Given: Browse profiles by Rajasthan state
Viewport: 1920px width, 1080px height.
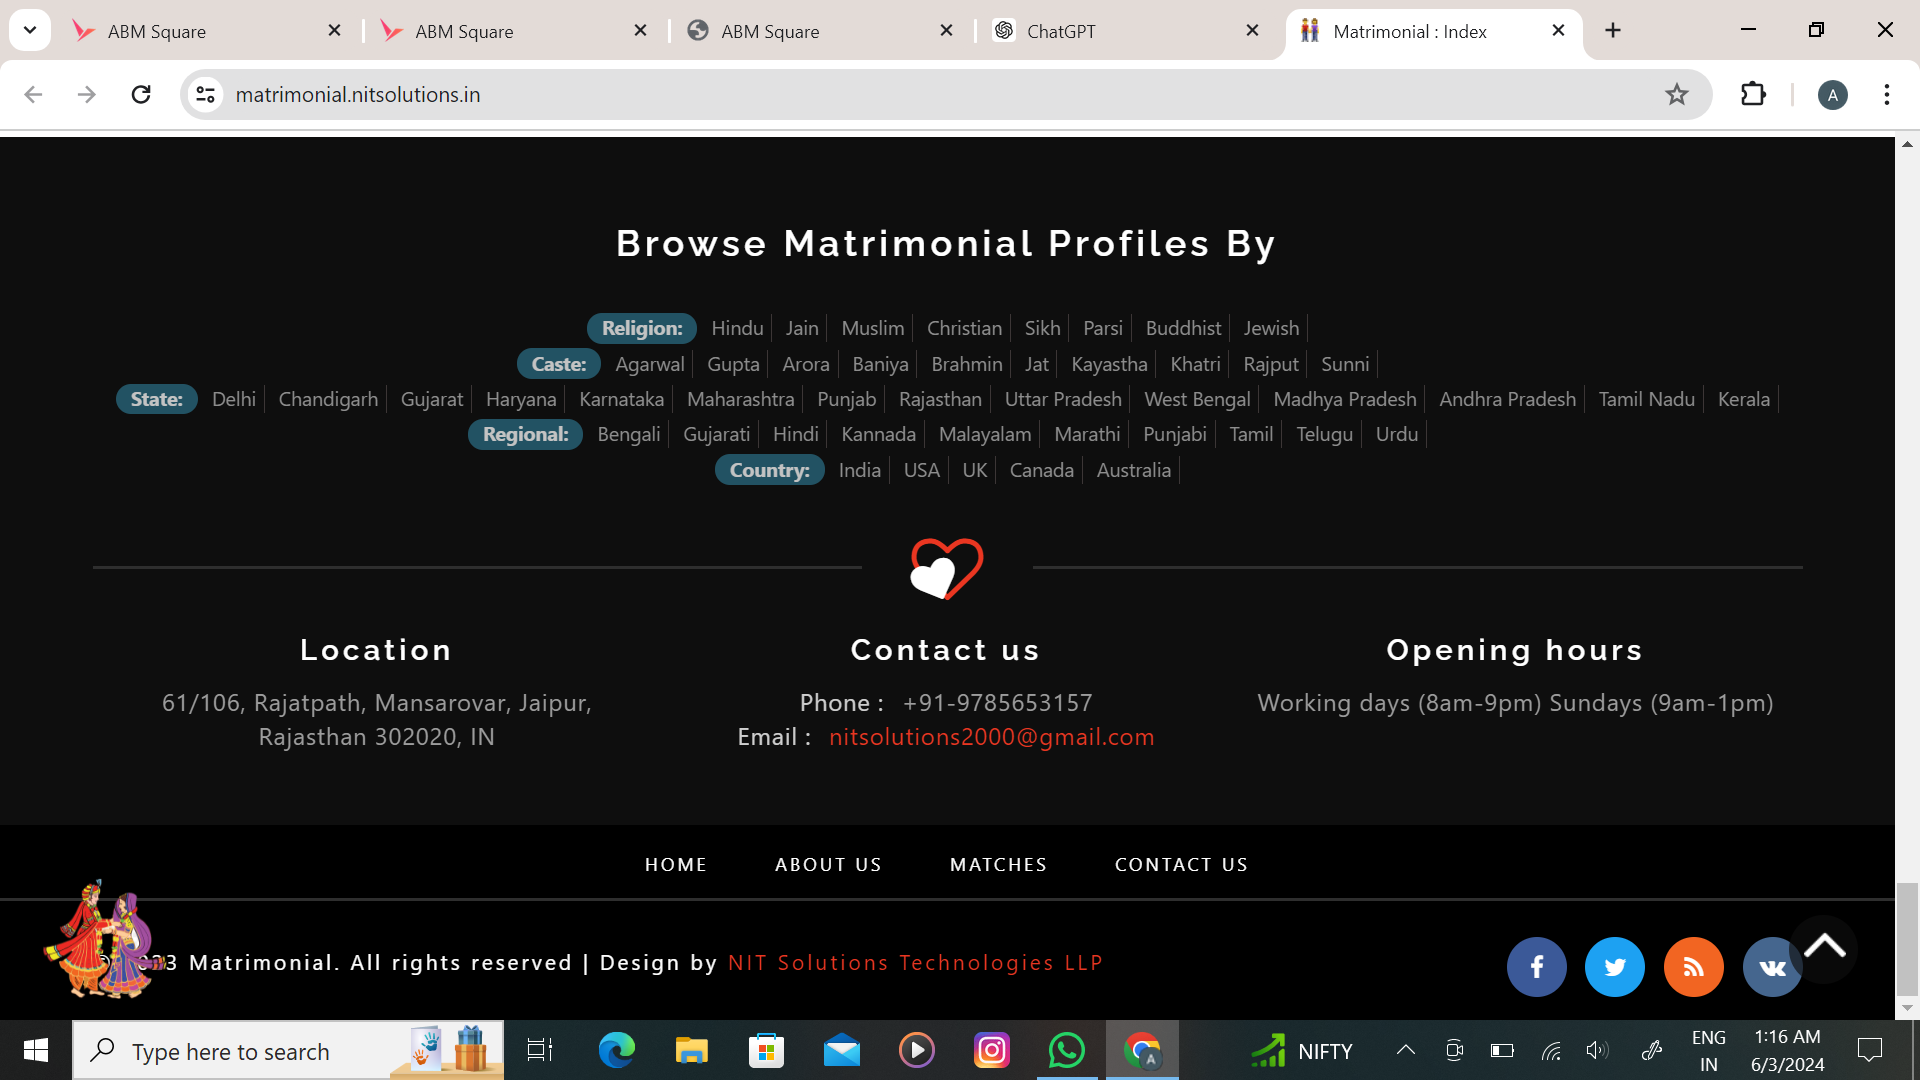Looking at the screenshot, I should pyautogui.click(x=940, y=399).
